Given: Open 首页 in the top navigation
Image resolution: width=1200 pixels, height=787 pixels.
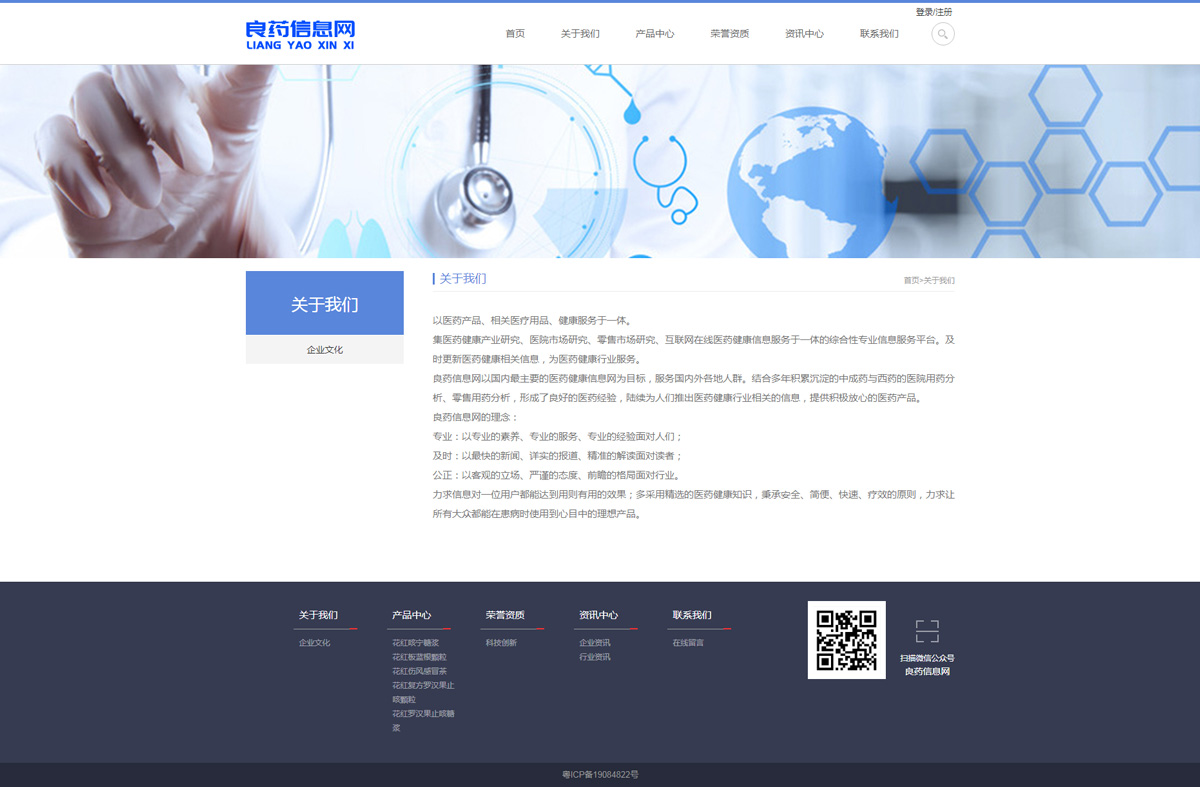Looking at the screenshot, I should pyautogui.click(x=515, y=34).
